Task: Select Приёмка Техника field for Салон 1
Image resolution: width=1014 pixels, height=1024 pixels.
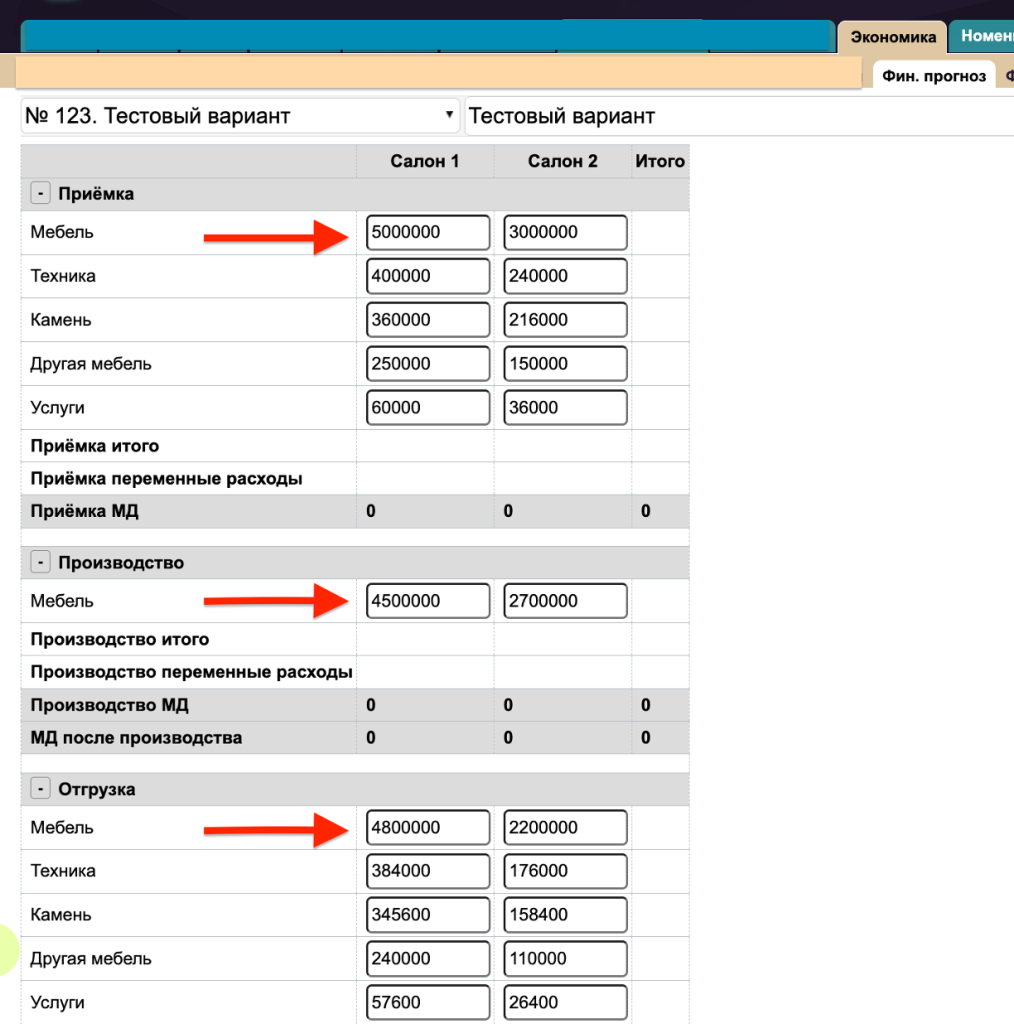Action: 428,276
